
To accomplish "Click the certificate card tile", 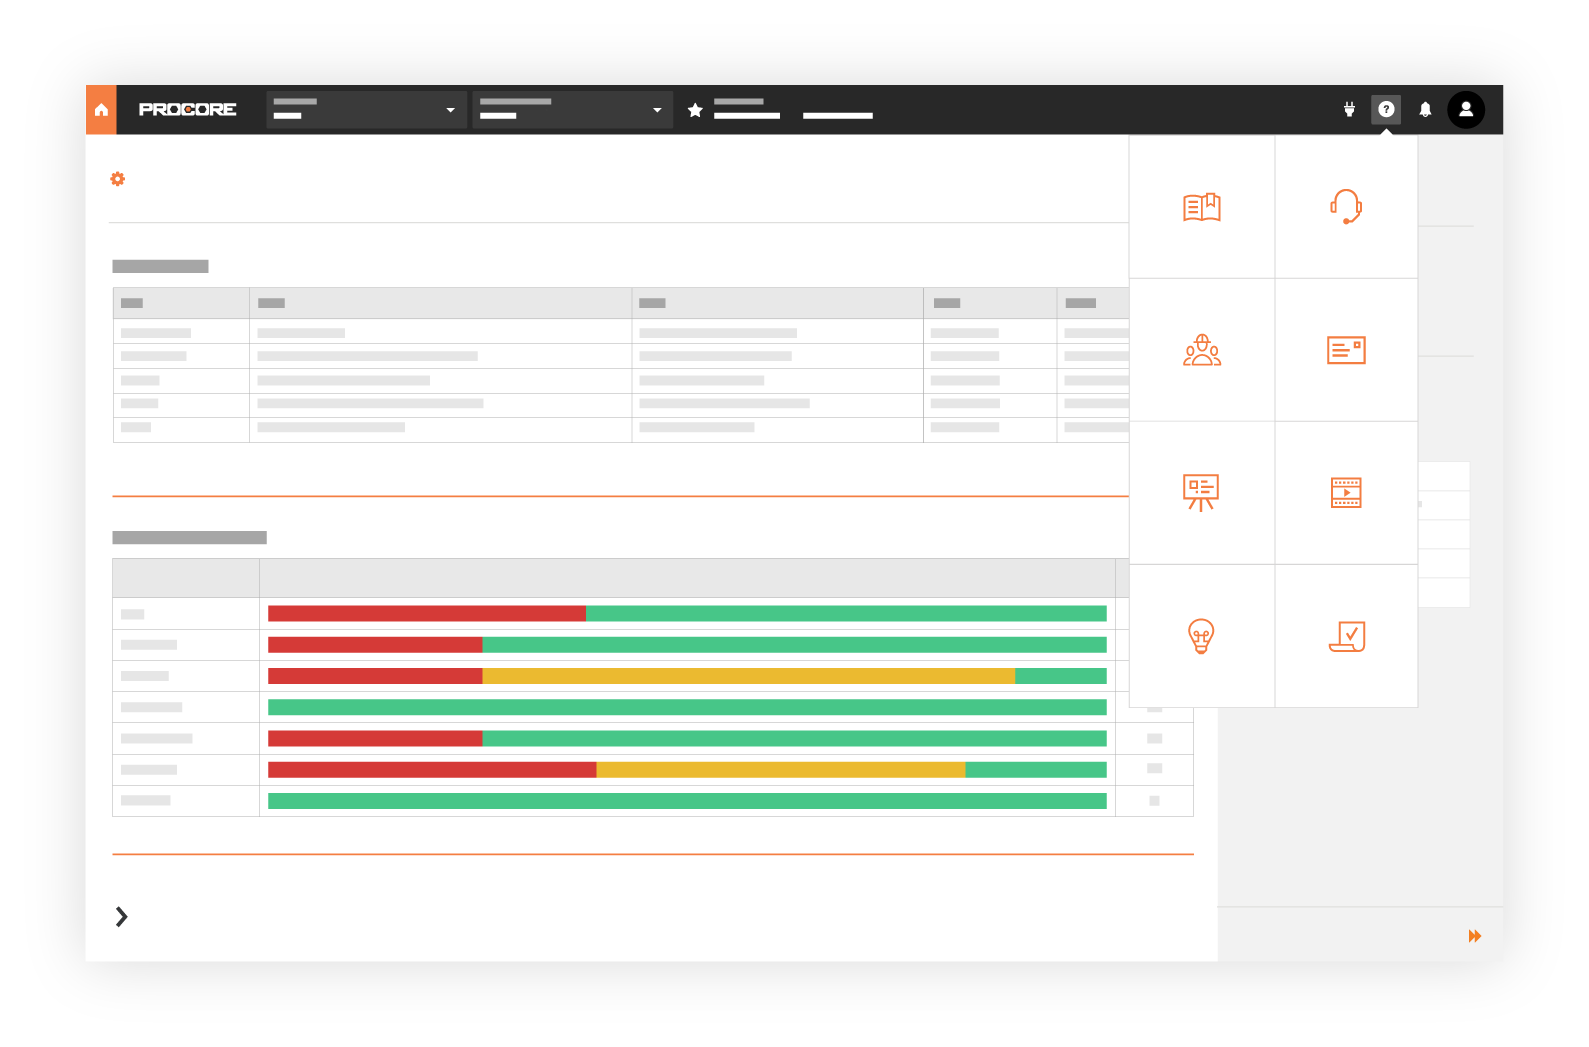I will pos(1346,350).
